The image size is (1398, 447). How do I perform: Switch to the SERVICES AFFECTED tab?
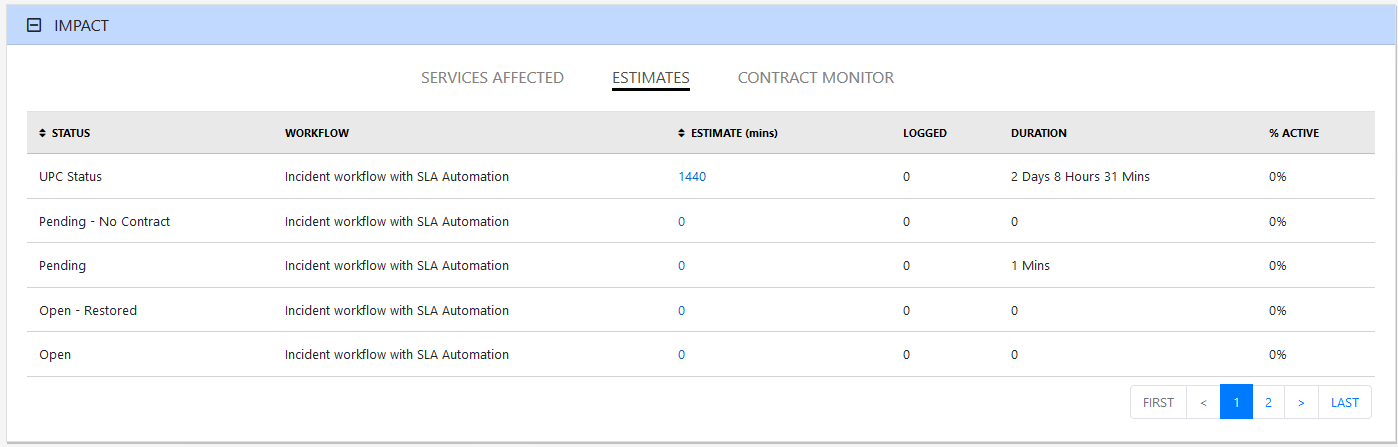492,78
